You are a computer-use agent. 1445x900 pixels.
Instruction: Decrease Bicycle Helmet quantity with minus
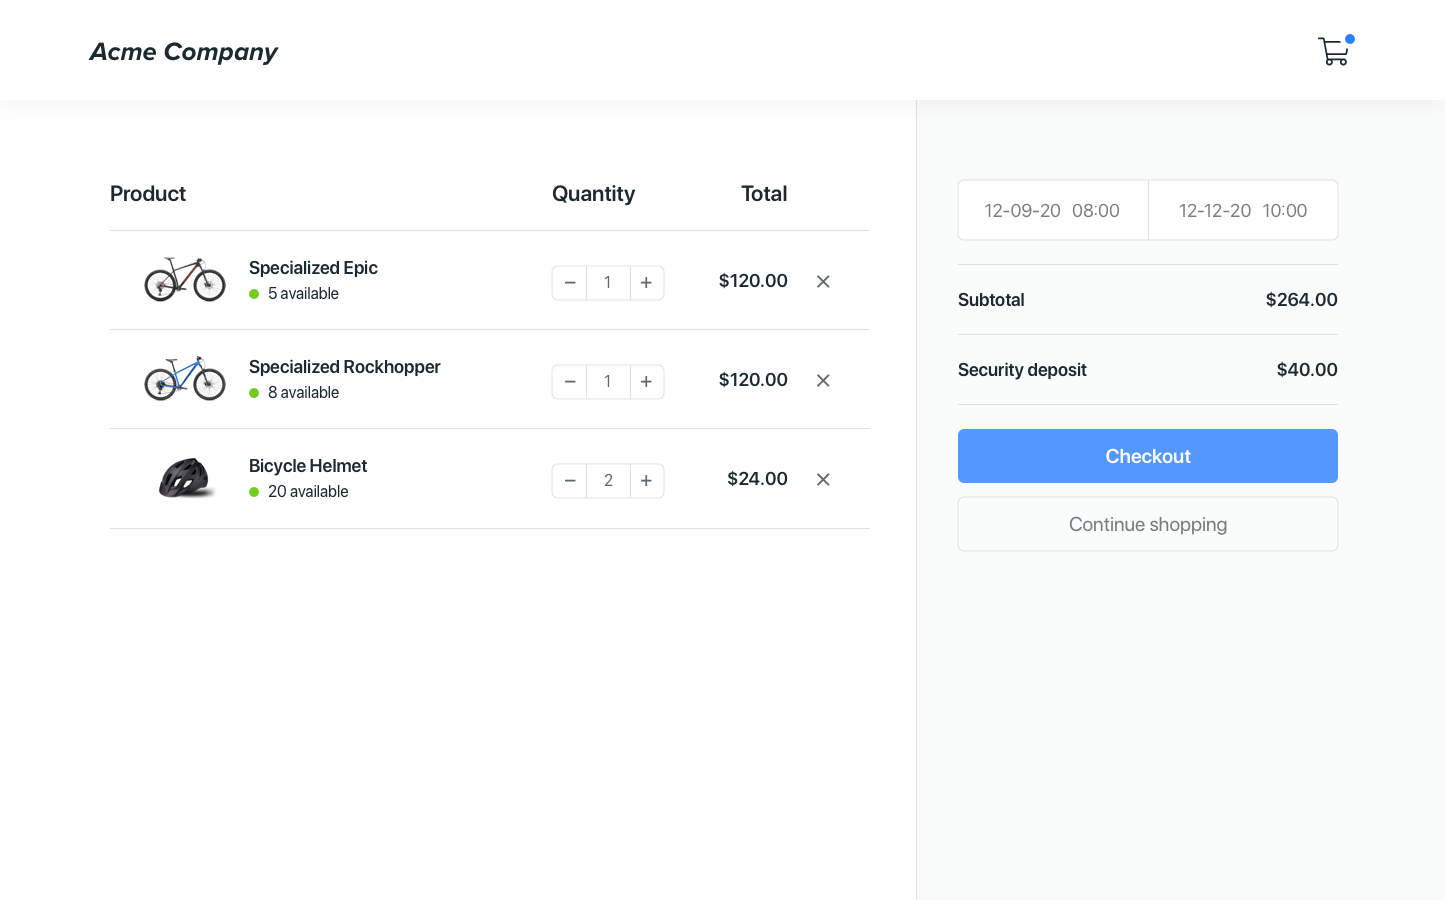point(570,481)
